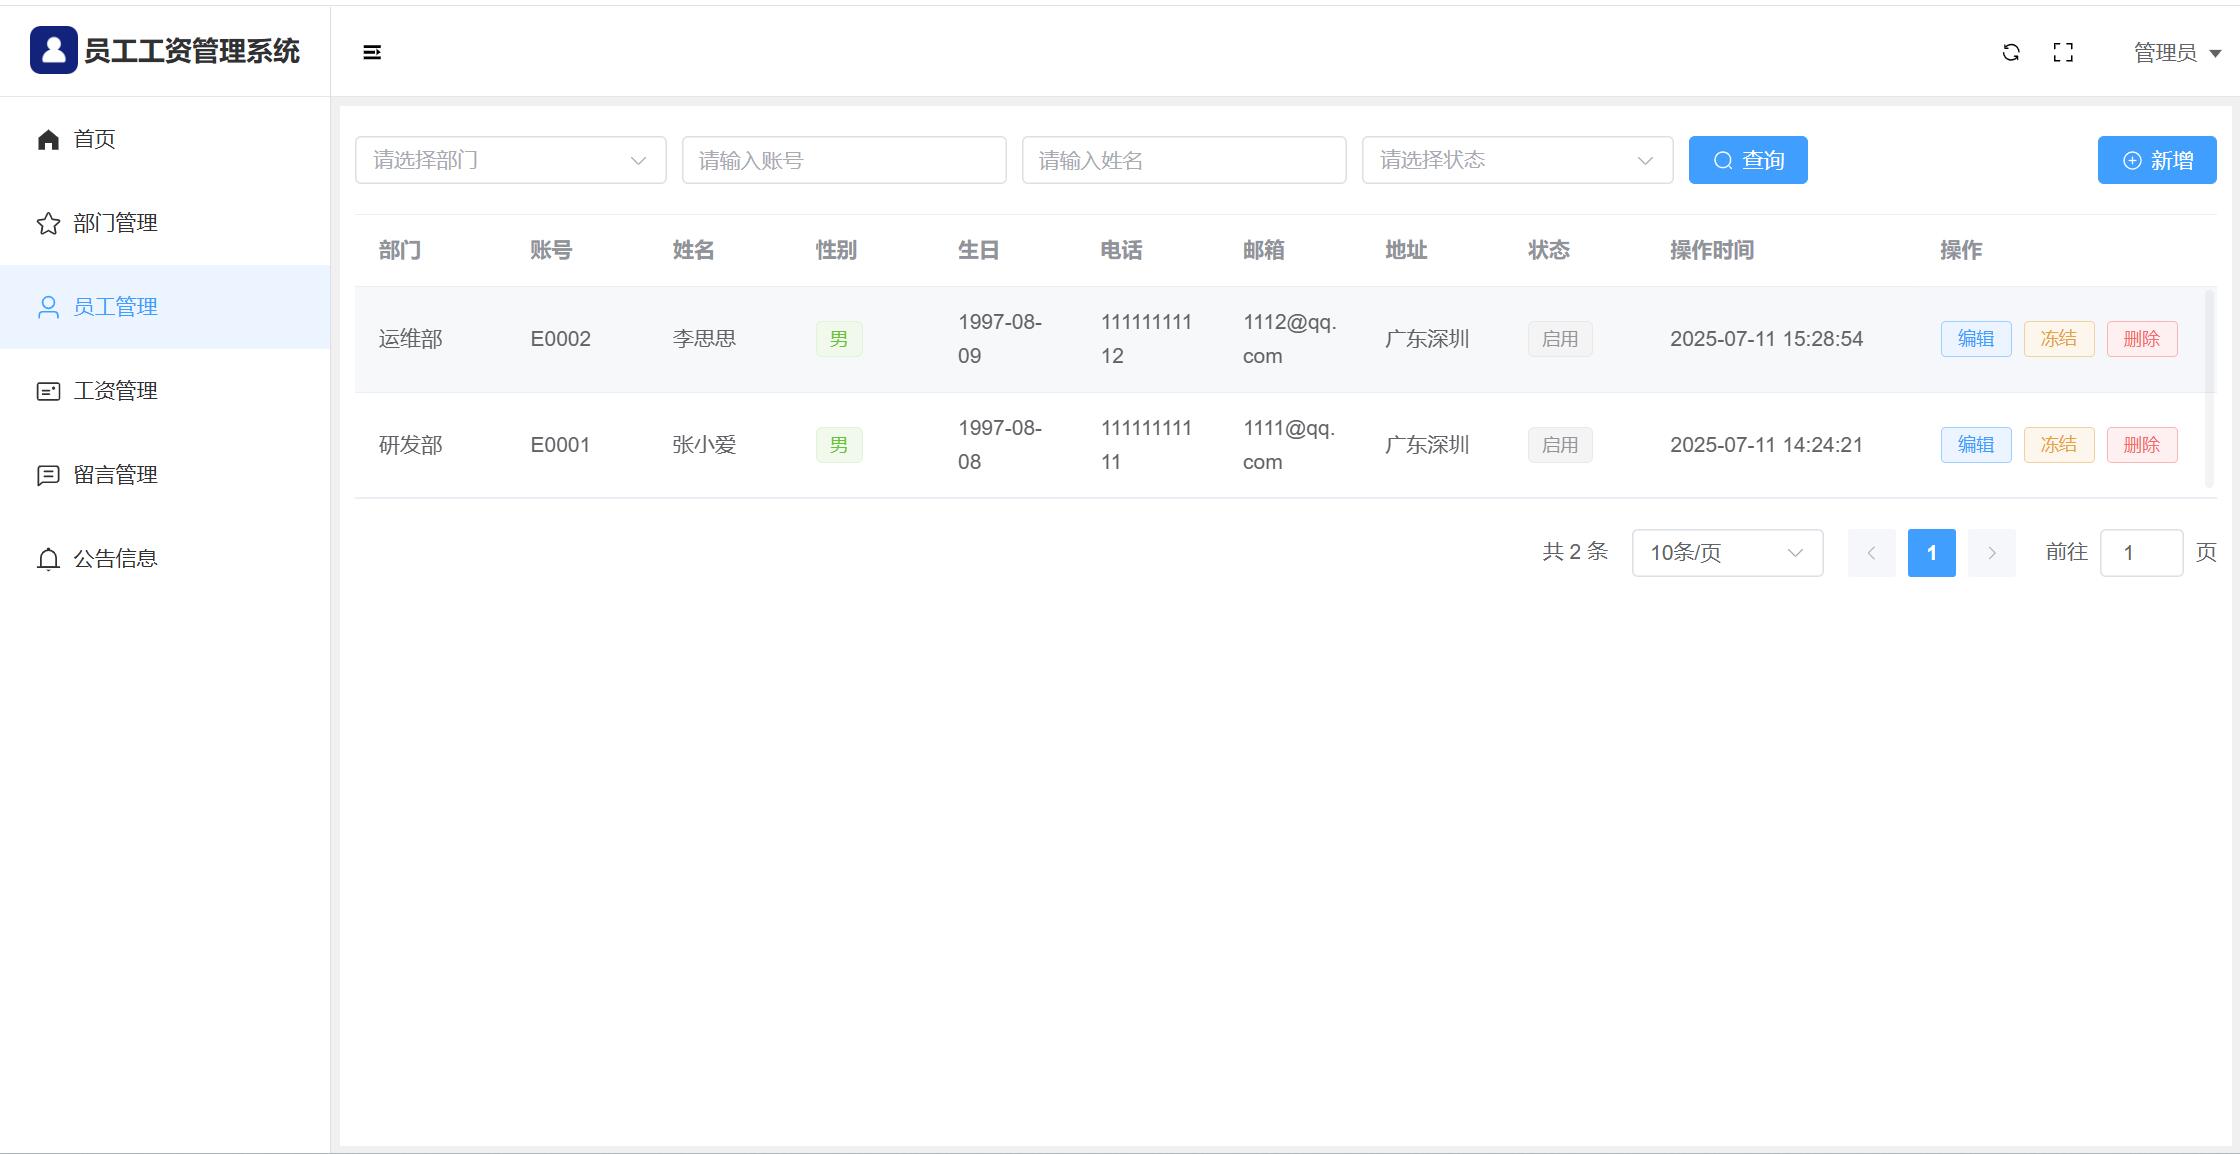Click the 查询 search button

point(1747,160)
